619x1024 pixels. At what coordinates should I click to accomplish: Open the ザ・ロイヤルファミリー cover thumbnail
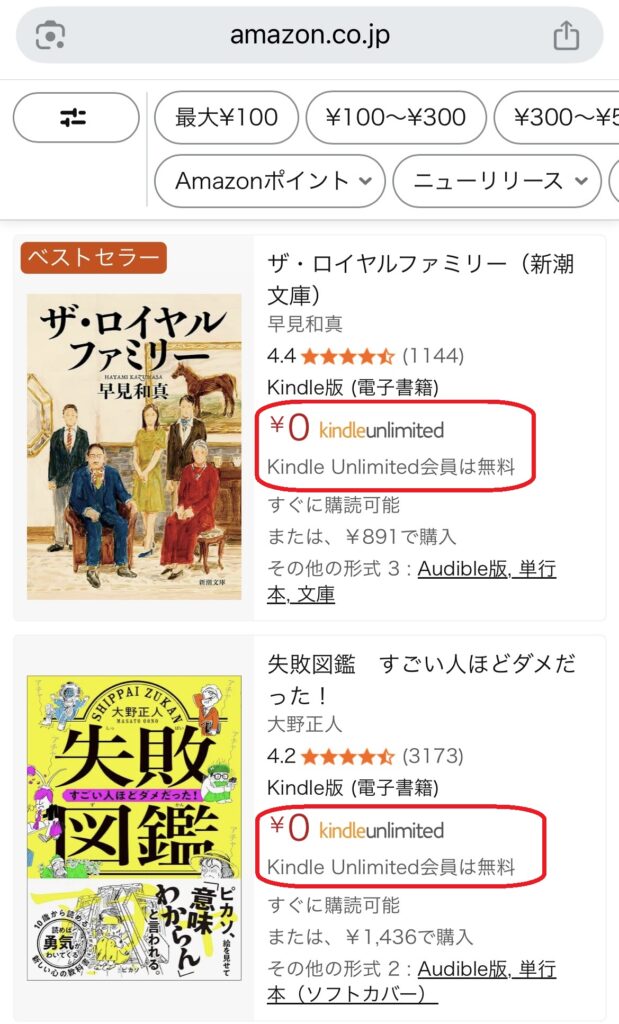coord(134,445)
